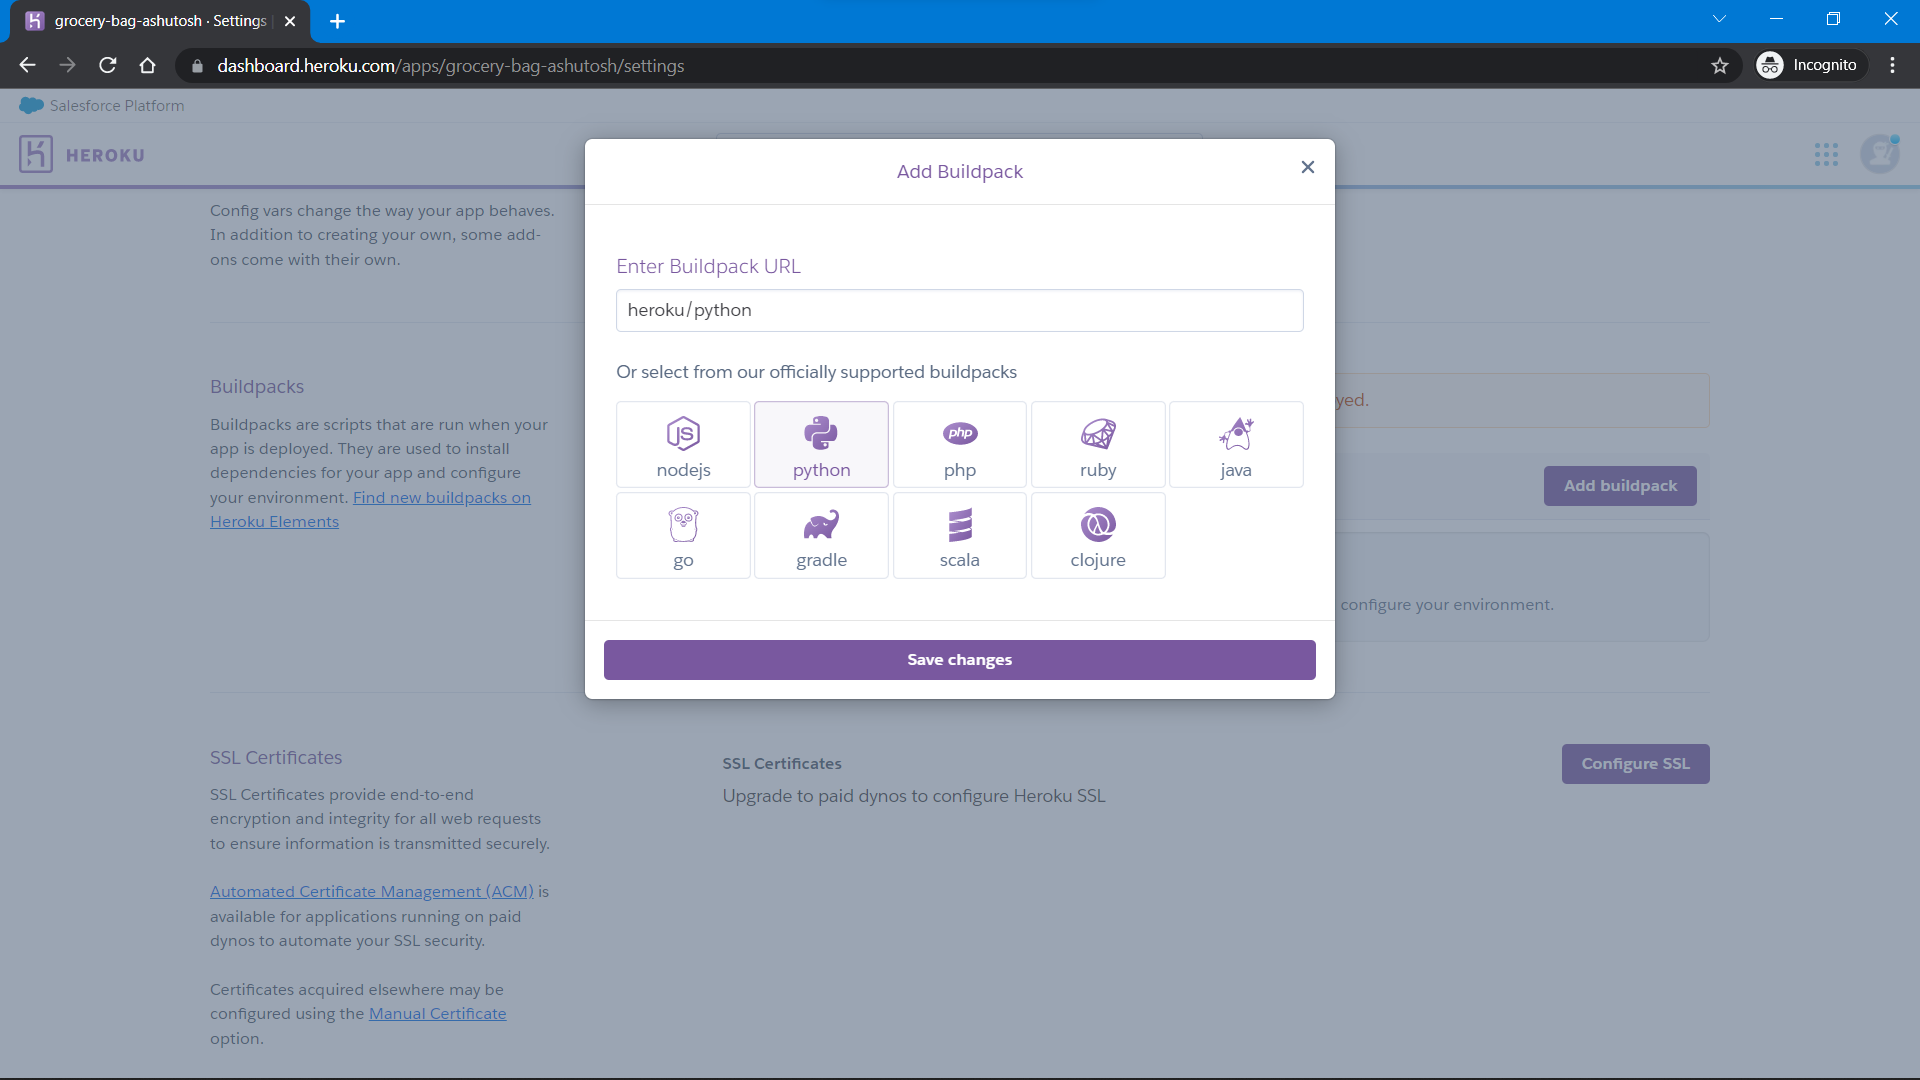Open Find new buildpacks on Heroku Elements link
The width and height of the screenshot is (1920, 1080).
pos(370,509)
